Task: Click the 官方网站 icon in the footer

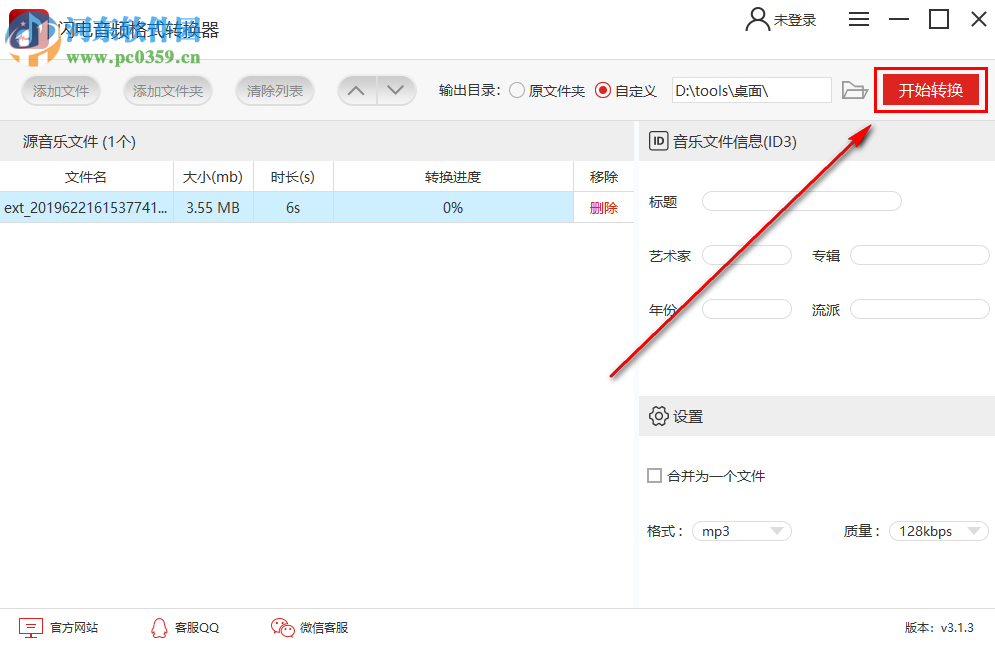Action: pos(31,627)
